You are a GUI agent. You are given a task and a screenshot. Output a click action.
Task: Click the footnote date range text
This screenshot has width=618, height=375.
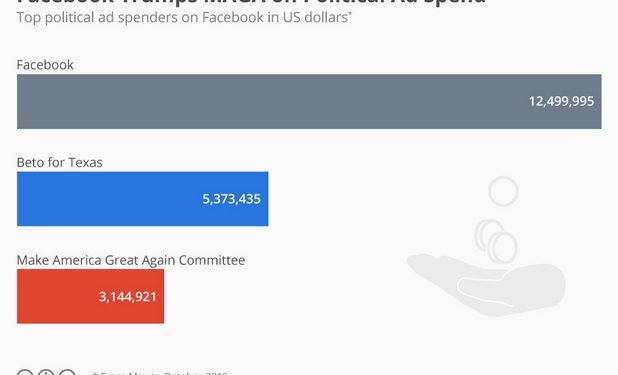click(160, 373)
